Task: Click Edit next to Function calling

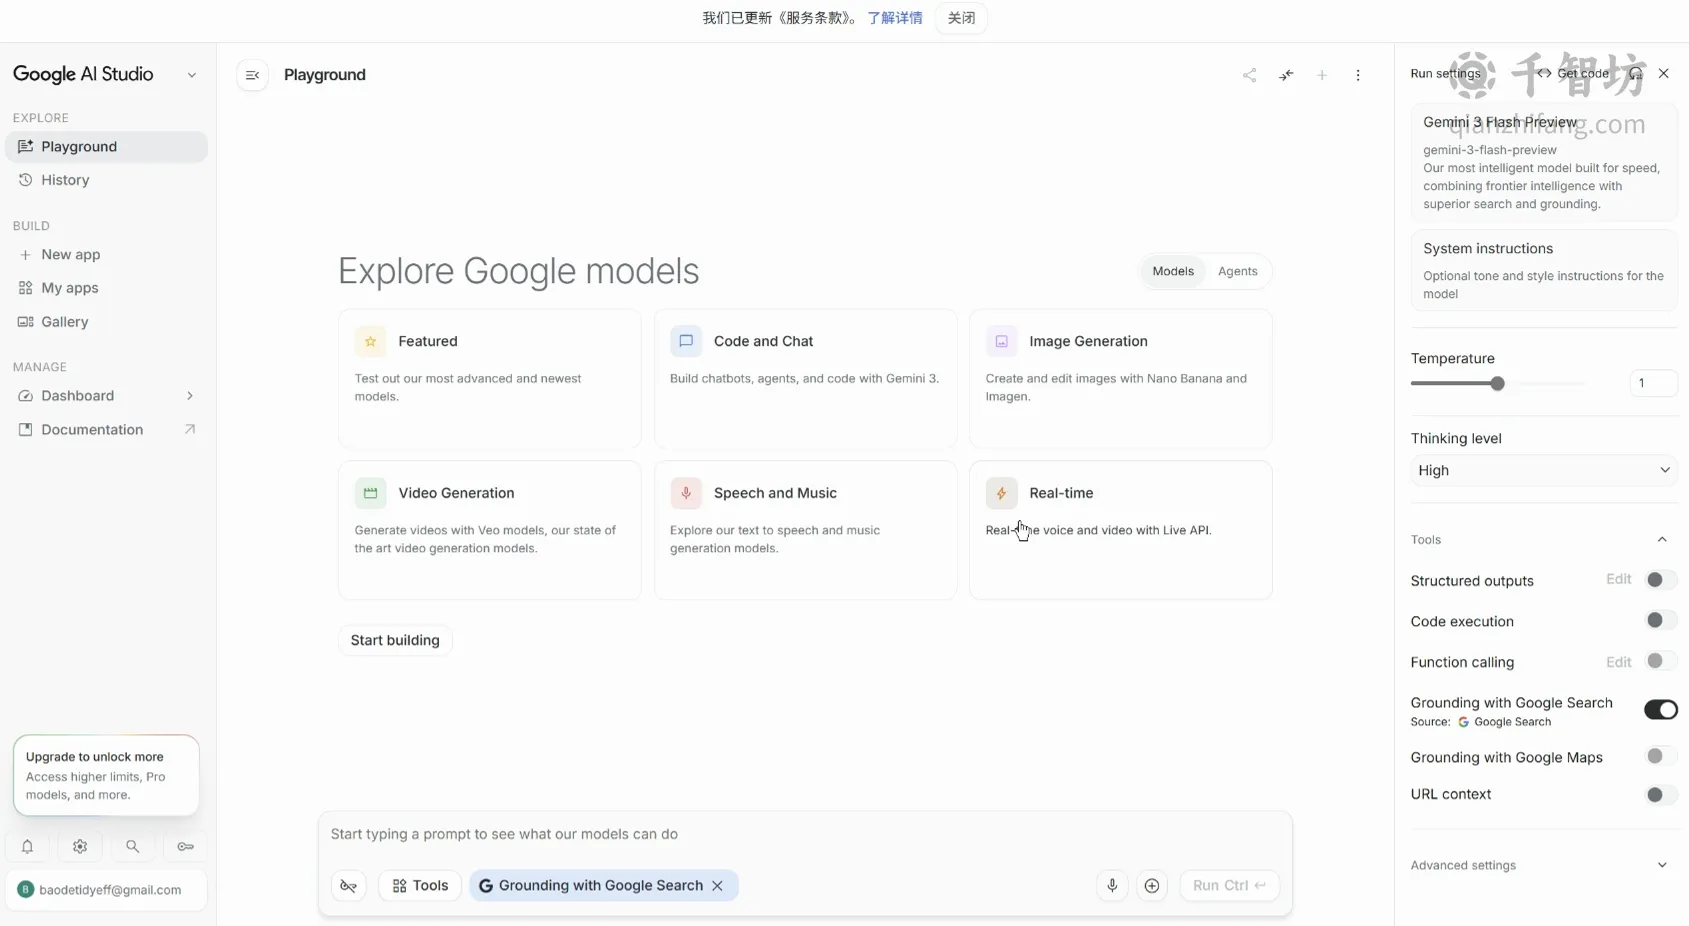Action: pyautogui.click(x=1618, y=662)
